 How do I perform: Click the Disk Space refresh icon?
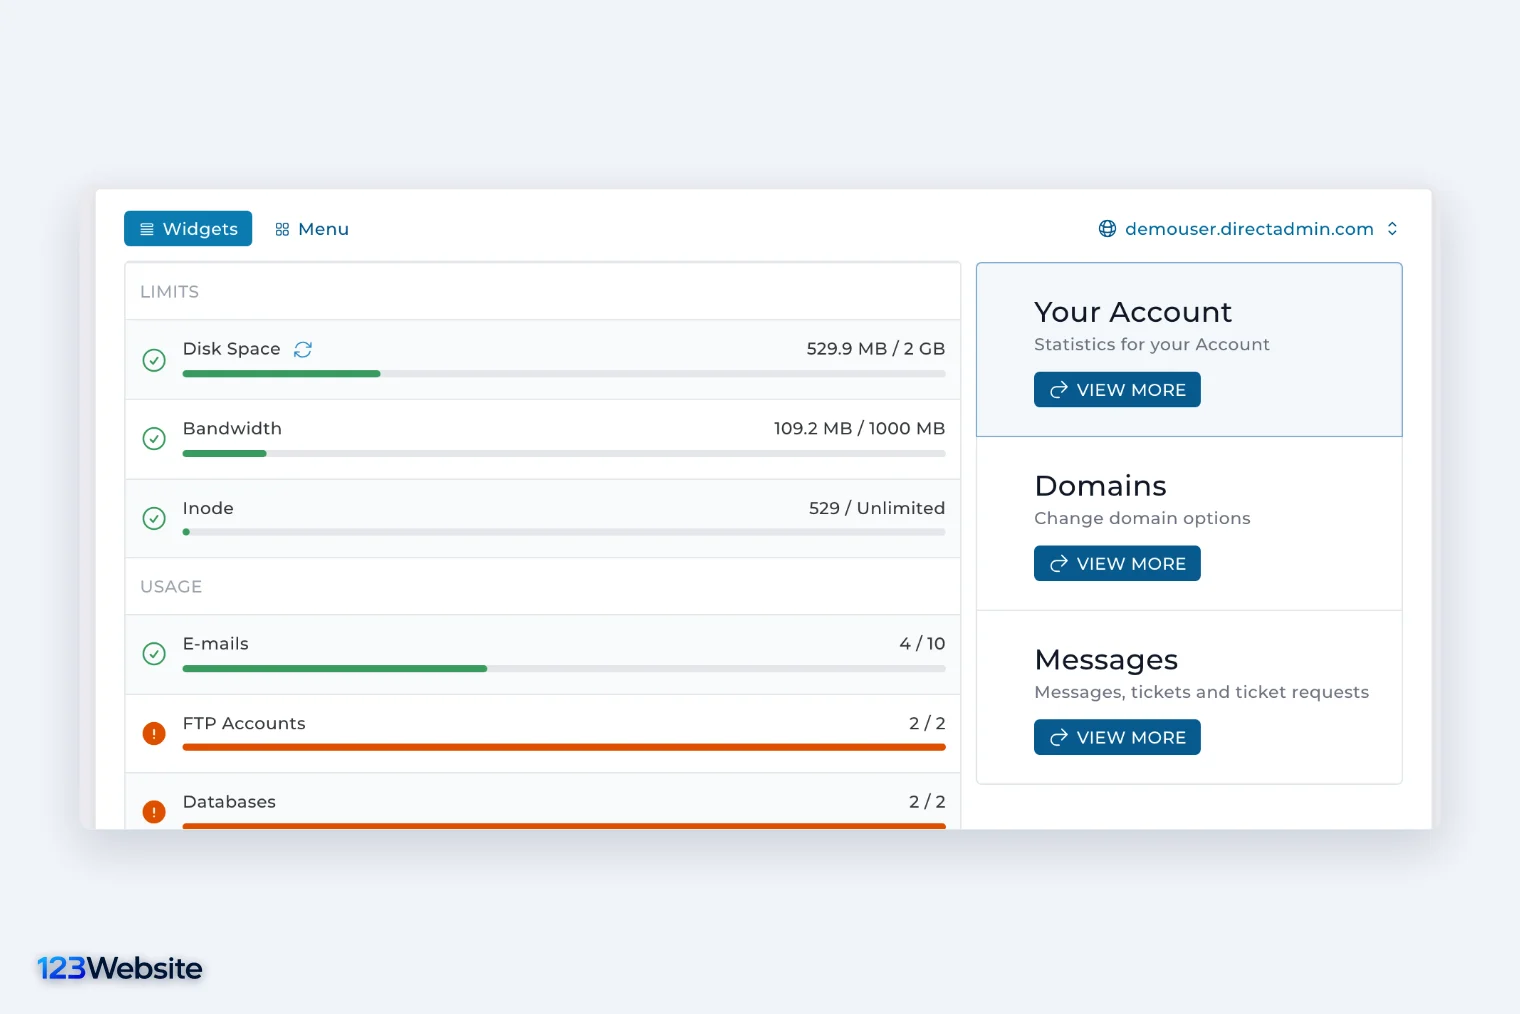(x=303, y=349)
